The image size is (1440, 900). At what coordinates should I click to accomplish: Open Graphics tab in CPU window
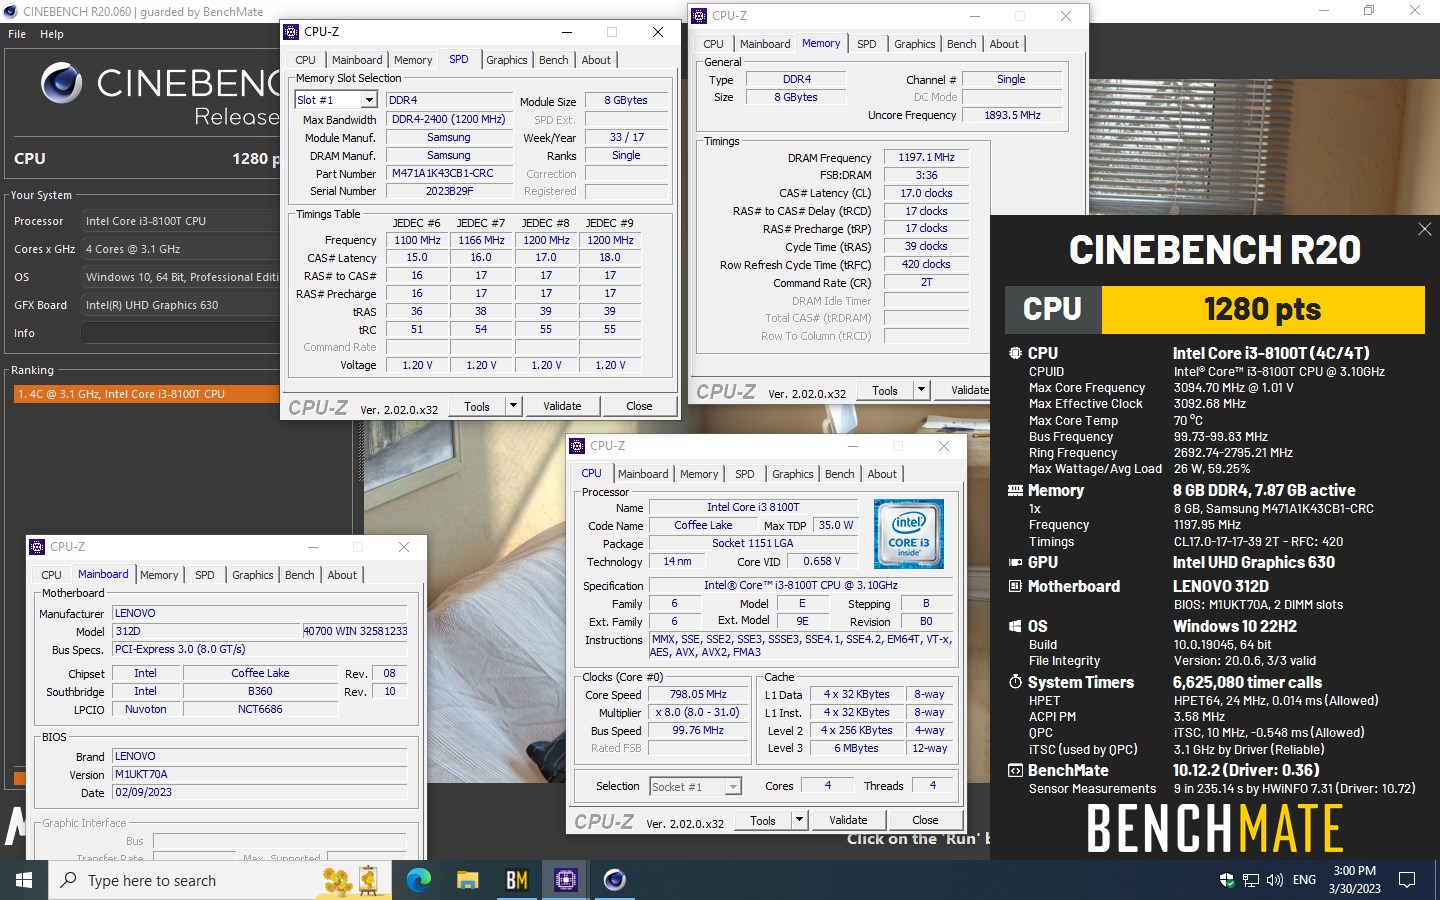point(793,474)
